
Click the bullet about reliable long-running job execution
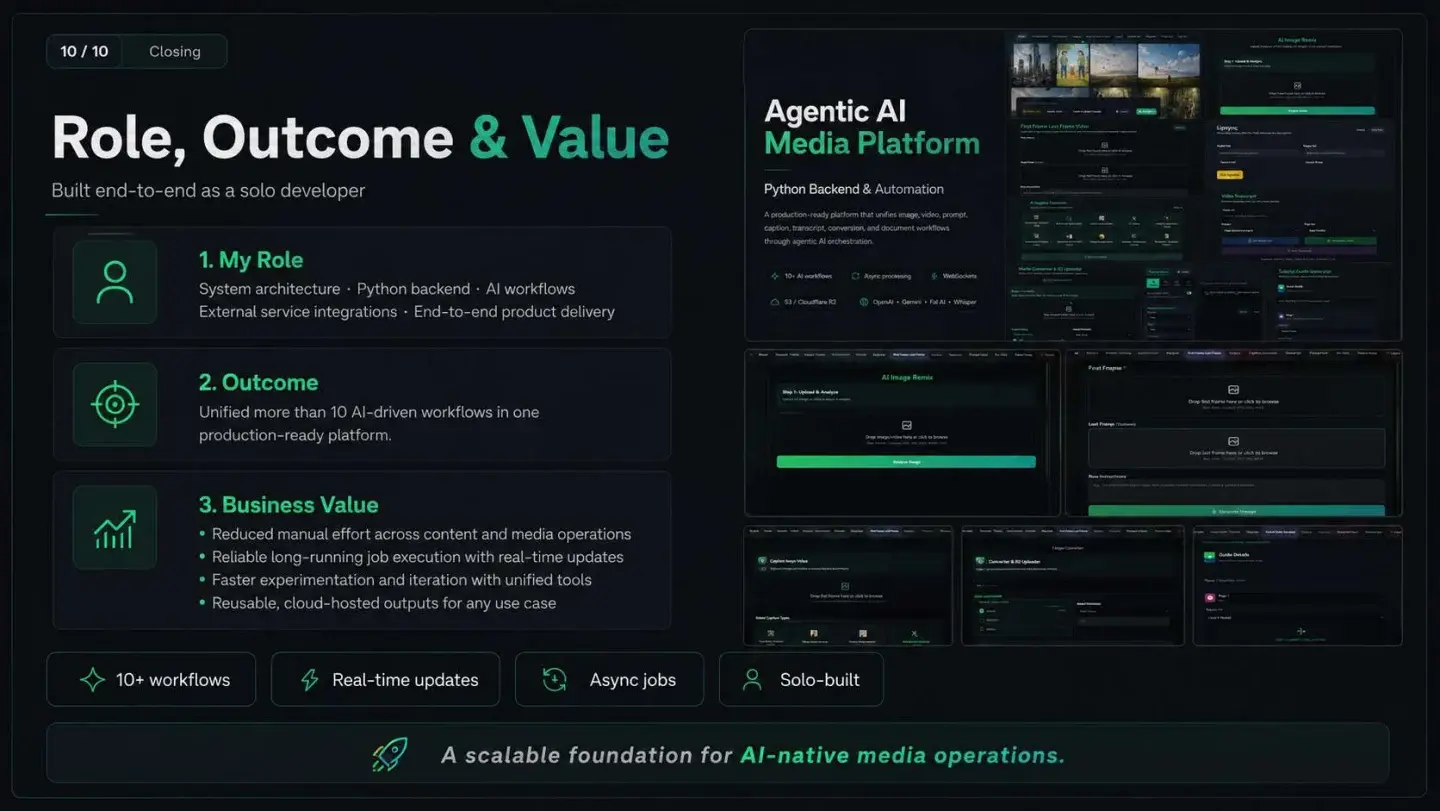click(x=411, y=557)
